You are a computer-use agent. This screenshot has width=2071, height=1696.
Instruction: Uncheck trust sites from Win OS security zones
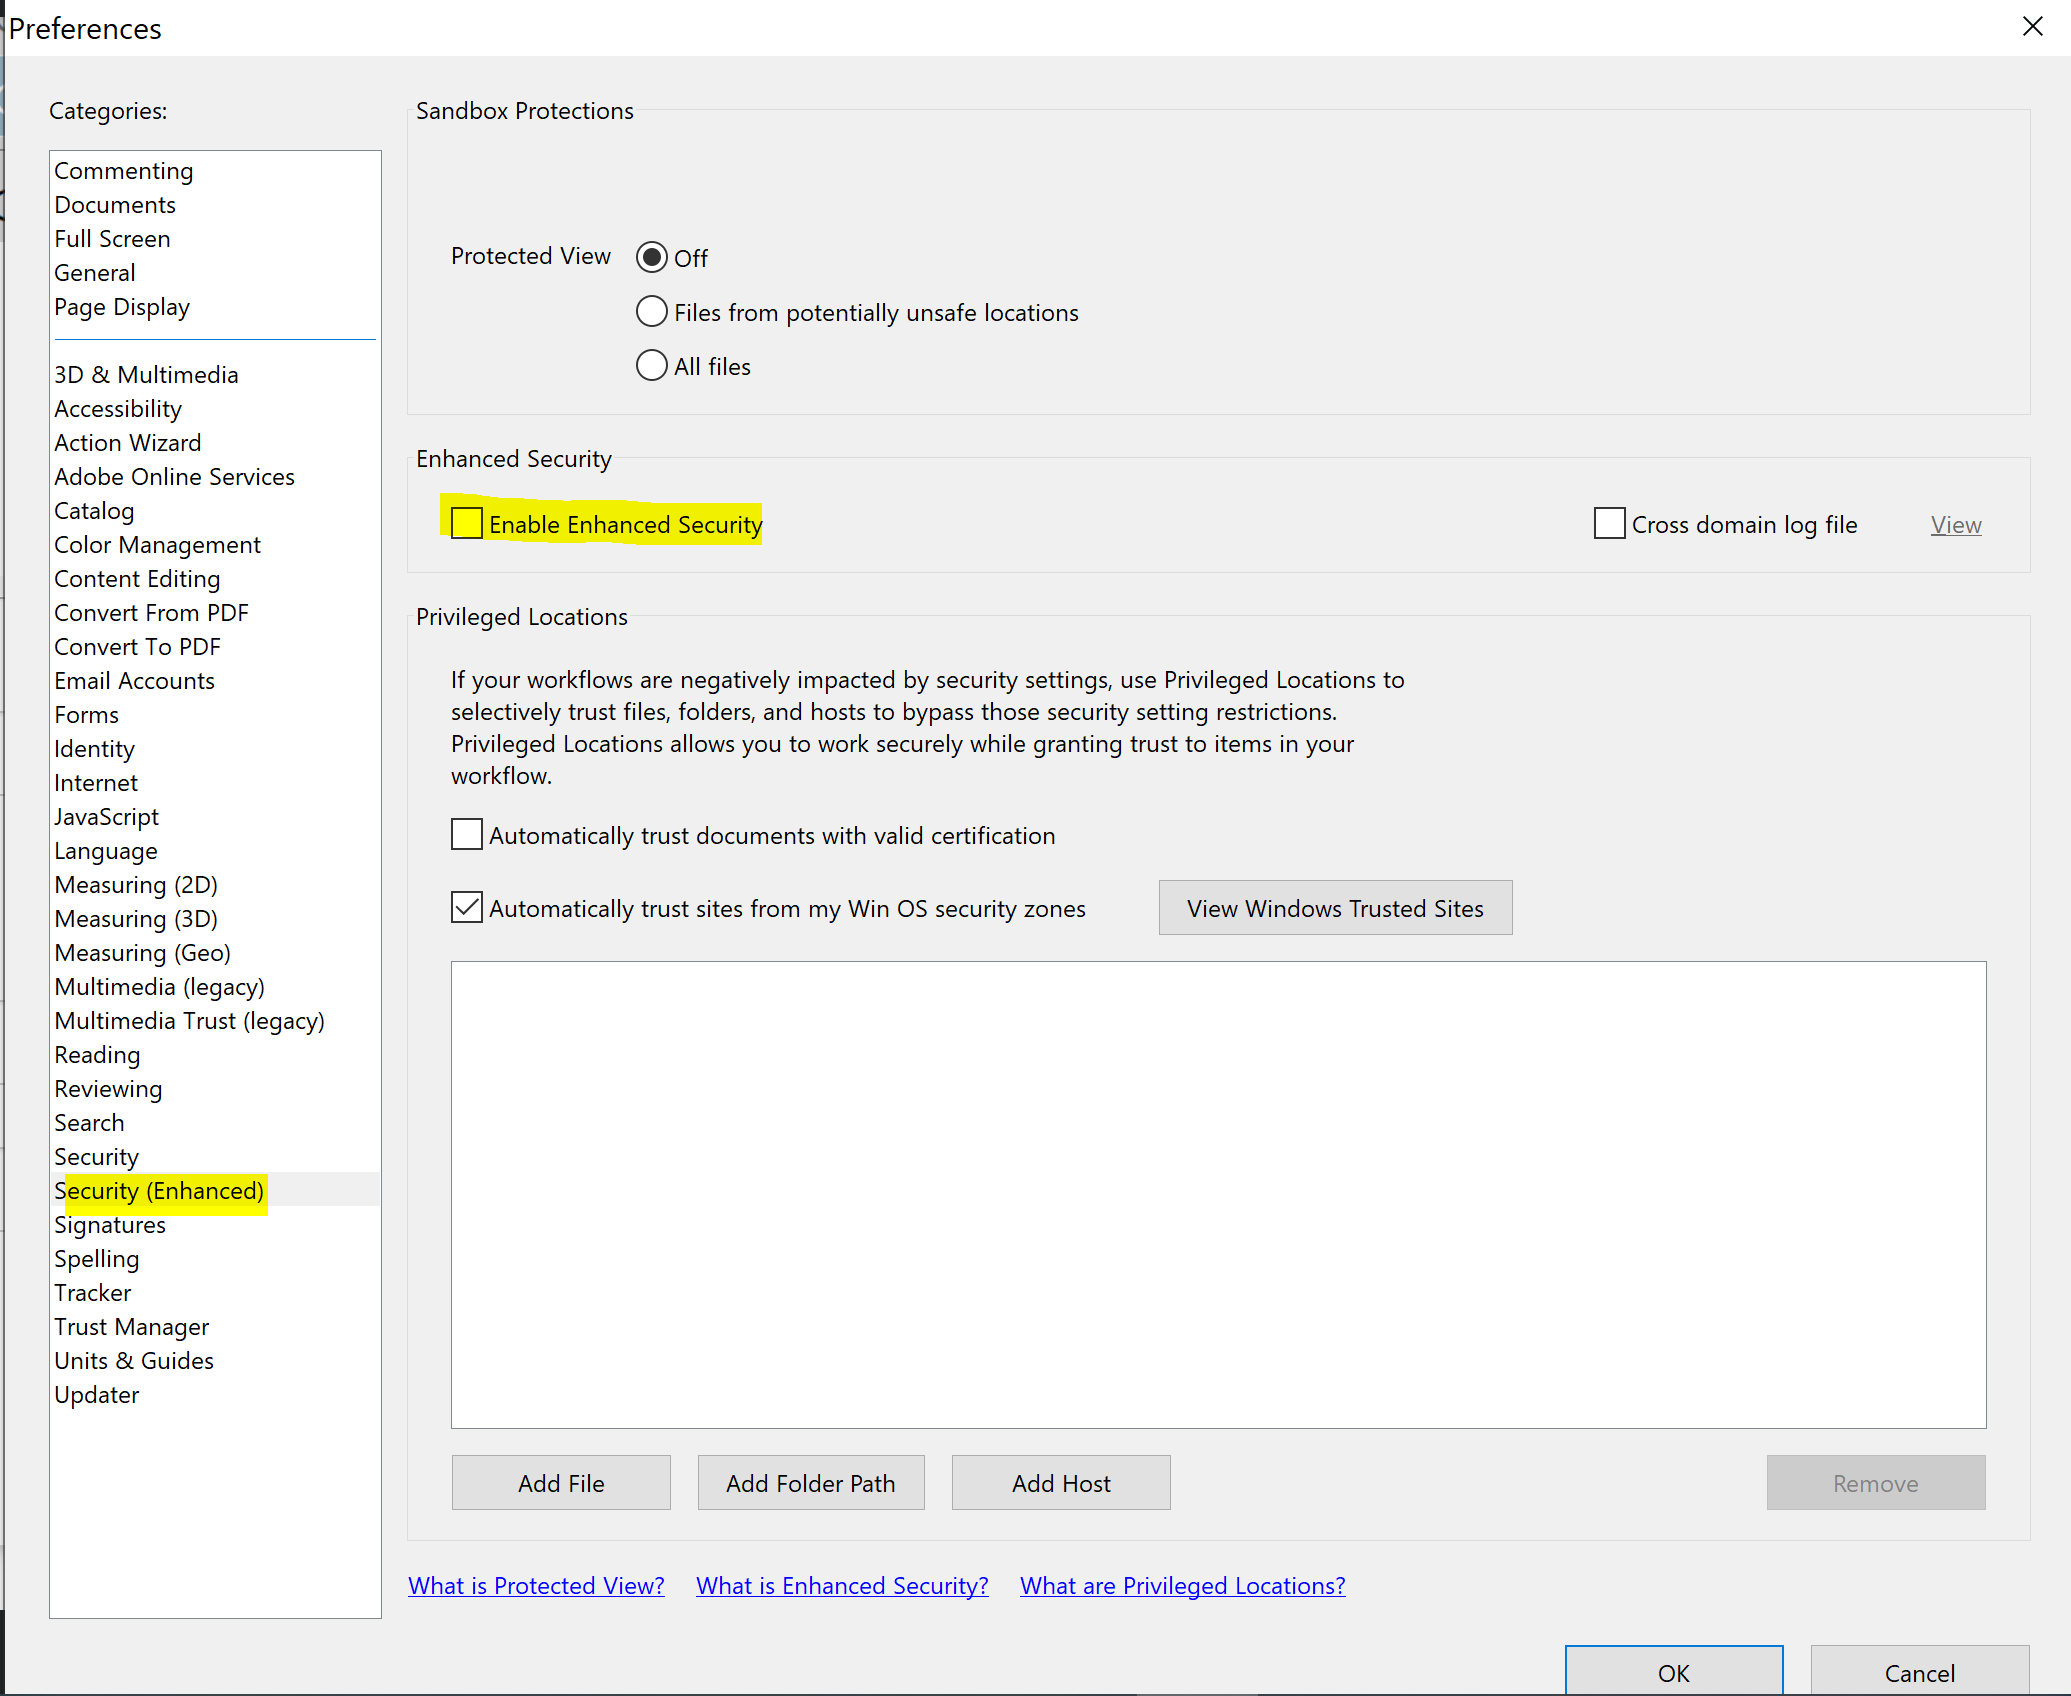click(467, 908)
